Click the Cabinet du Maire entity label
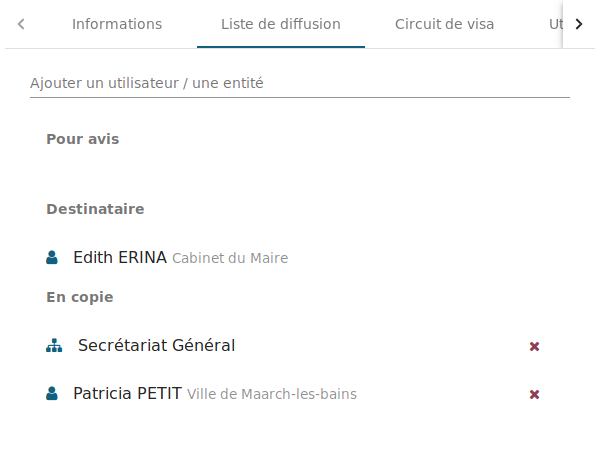This screenshot has height=452, width=602. tap(230, 258)
